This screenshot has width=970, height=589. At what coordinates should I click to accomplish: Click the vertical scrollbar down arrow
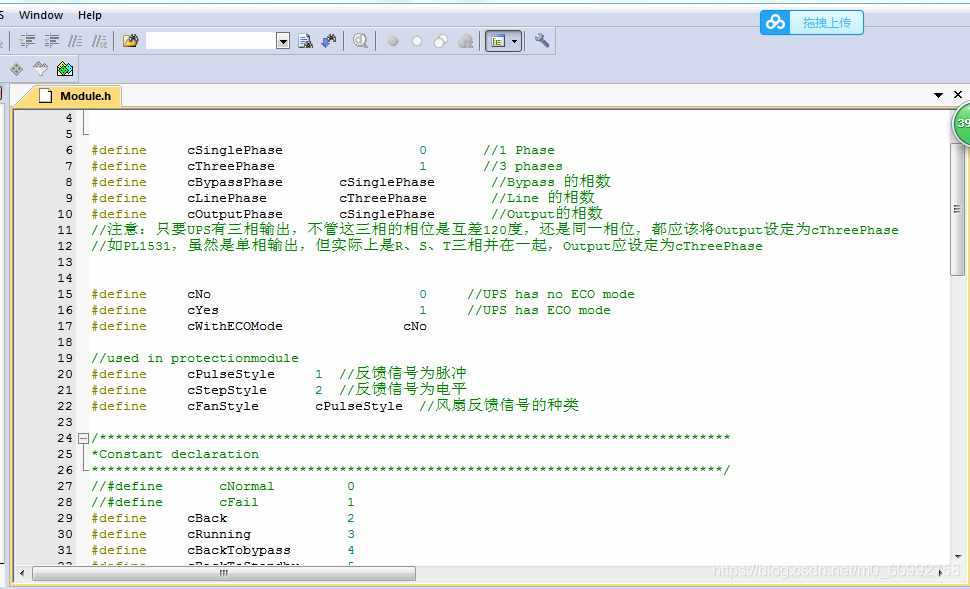(958, 556)
